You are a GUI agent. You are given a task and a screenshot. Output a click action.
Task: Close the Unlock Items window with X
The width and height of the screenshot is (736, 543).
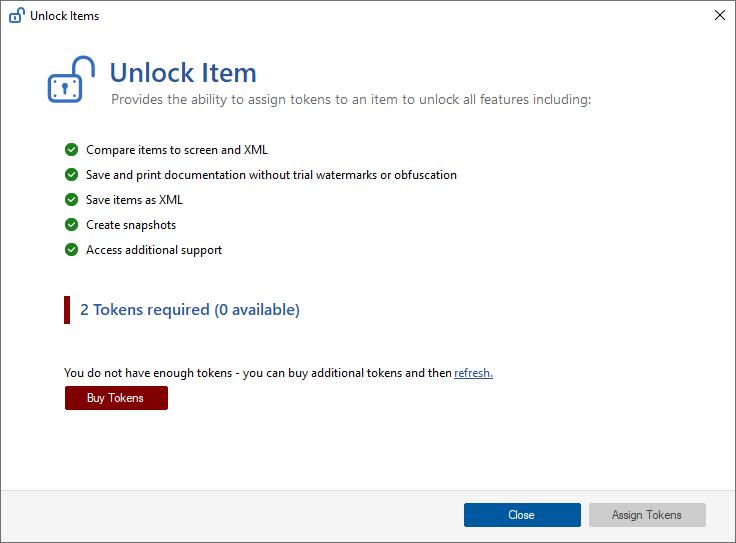720,15
